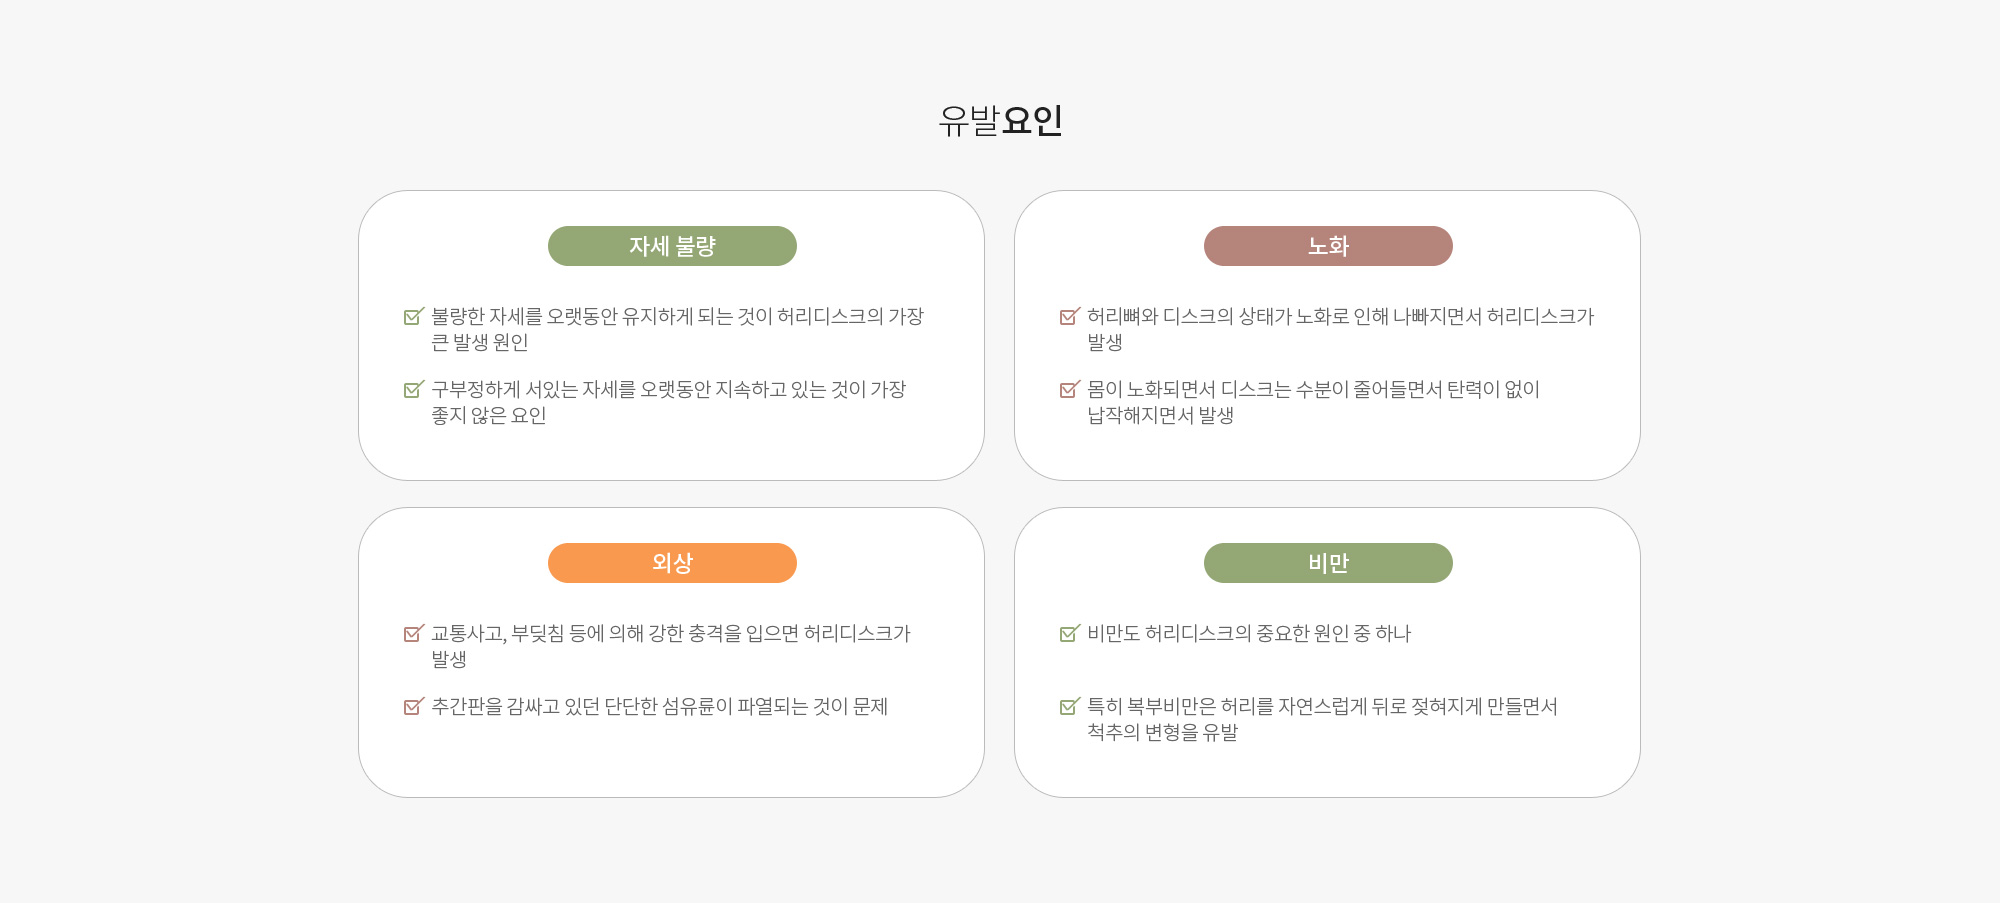The image size is (2000, 903).
Task: Click text 구부정하게 서있는 자세를 오랫동안
Action: tap(571, 389)
